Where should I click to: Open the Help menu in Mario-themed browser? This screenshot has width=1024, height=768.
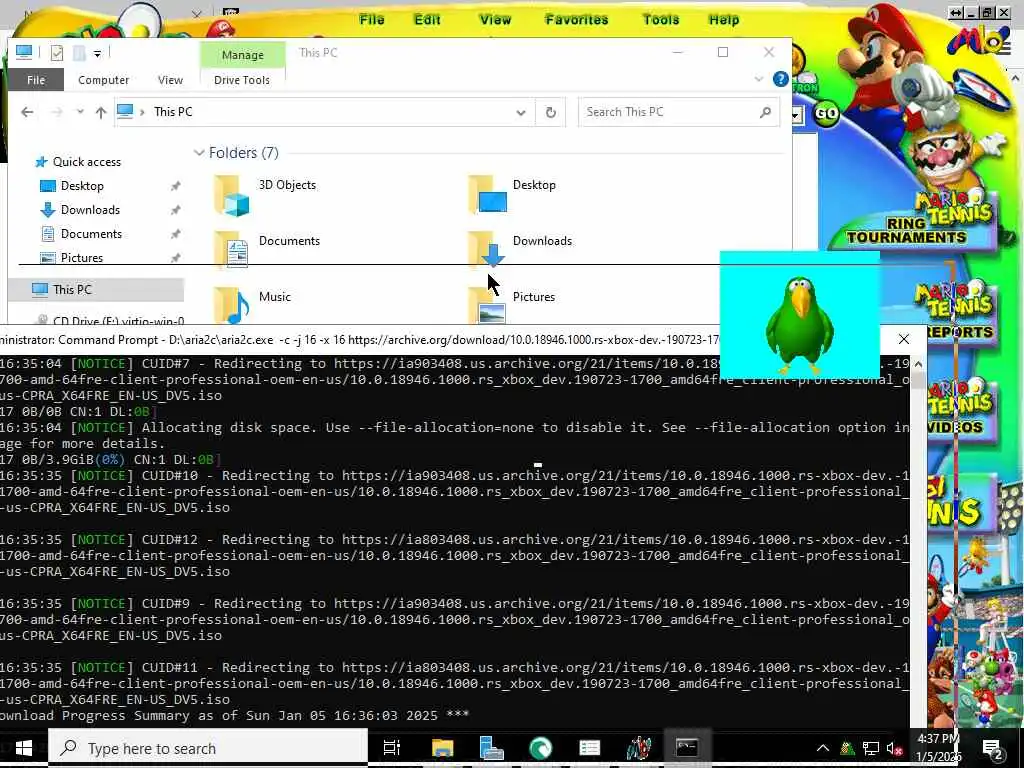tap(724, 20)
